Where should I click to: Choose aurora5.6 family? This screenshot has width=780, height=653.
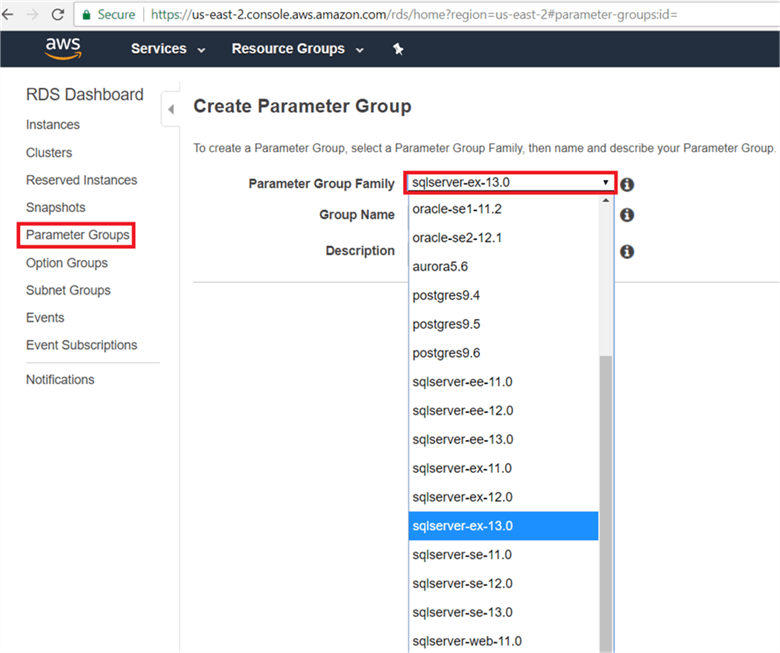tap(503, 267)
